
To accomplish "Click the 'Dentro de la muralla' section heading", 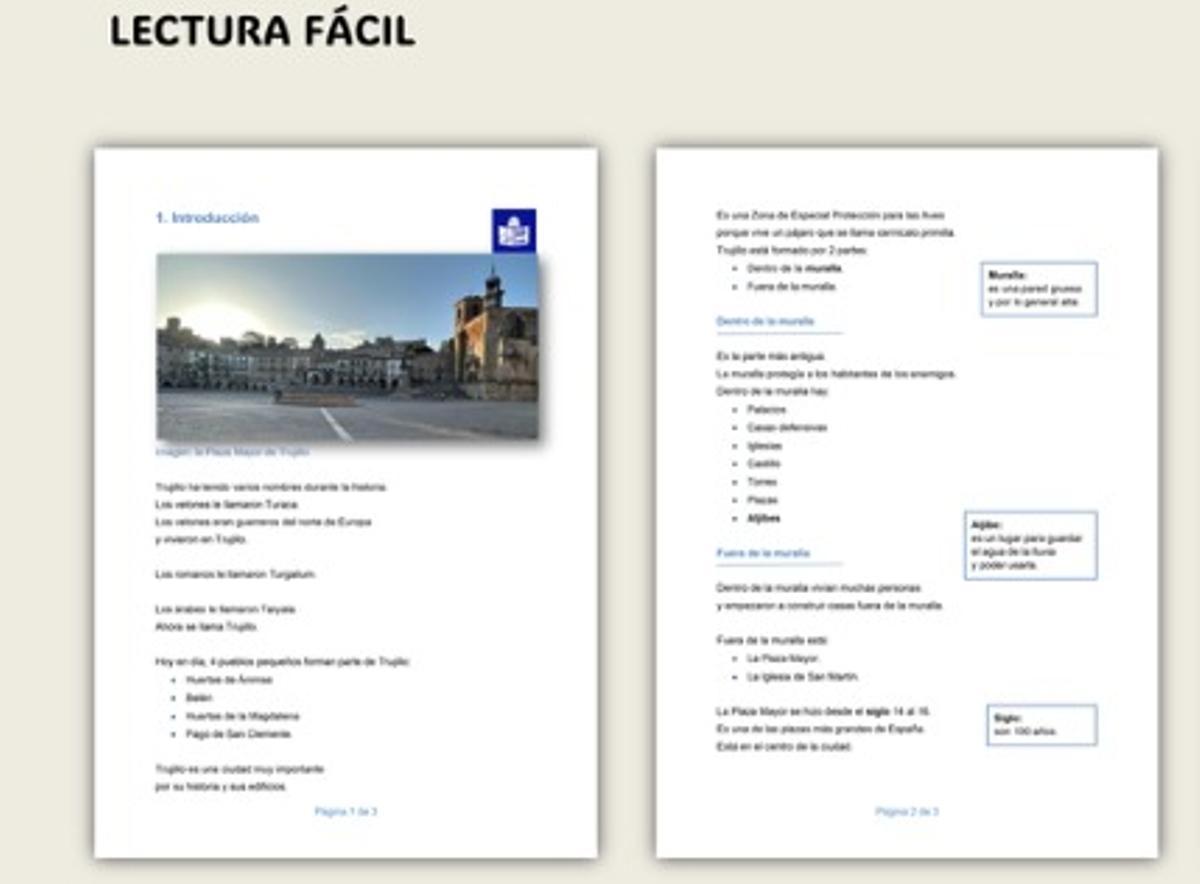I will coord(765,322).
